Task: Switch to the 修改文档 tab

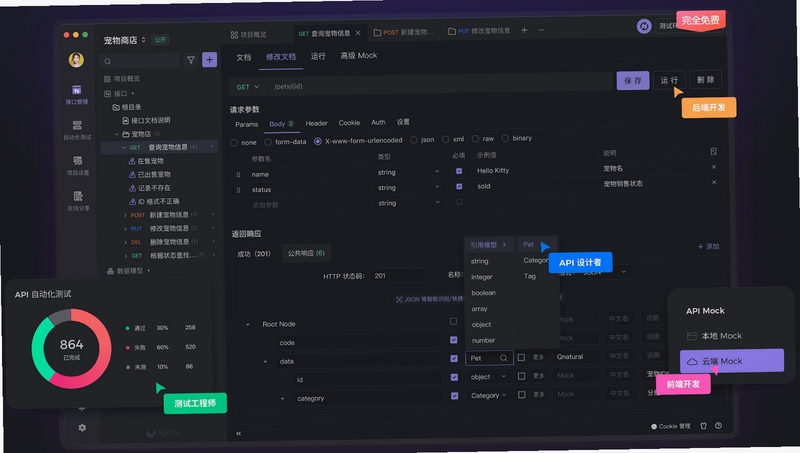Action: pos(281,57)
